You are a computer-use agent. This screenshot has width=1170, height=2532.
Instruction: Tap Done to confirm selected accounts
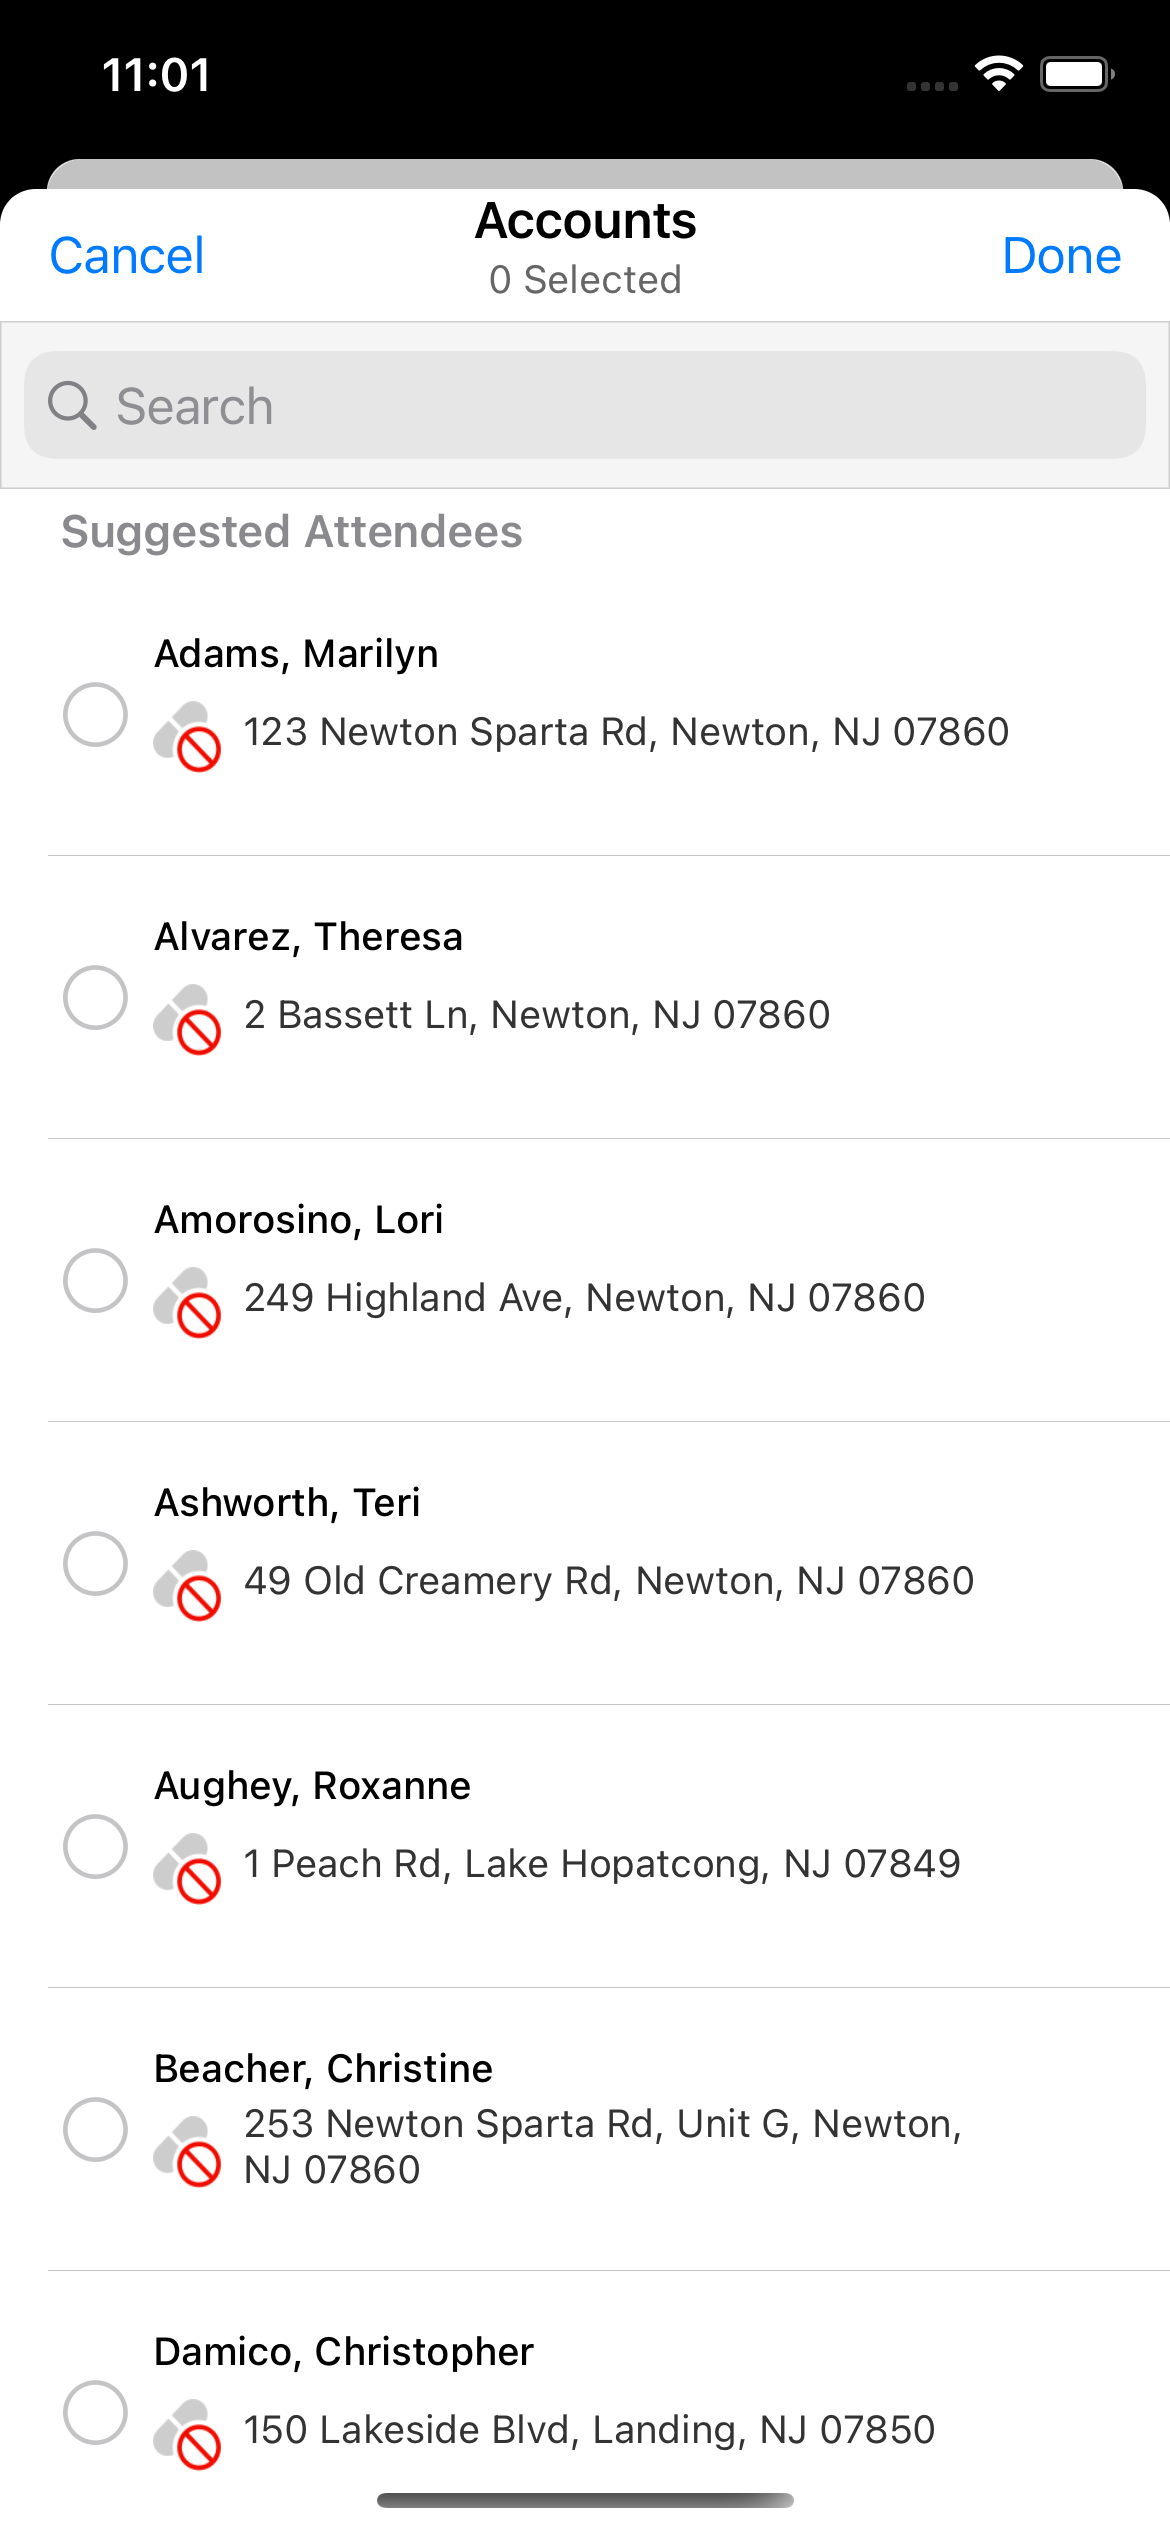(1061, 256)
